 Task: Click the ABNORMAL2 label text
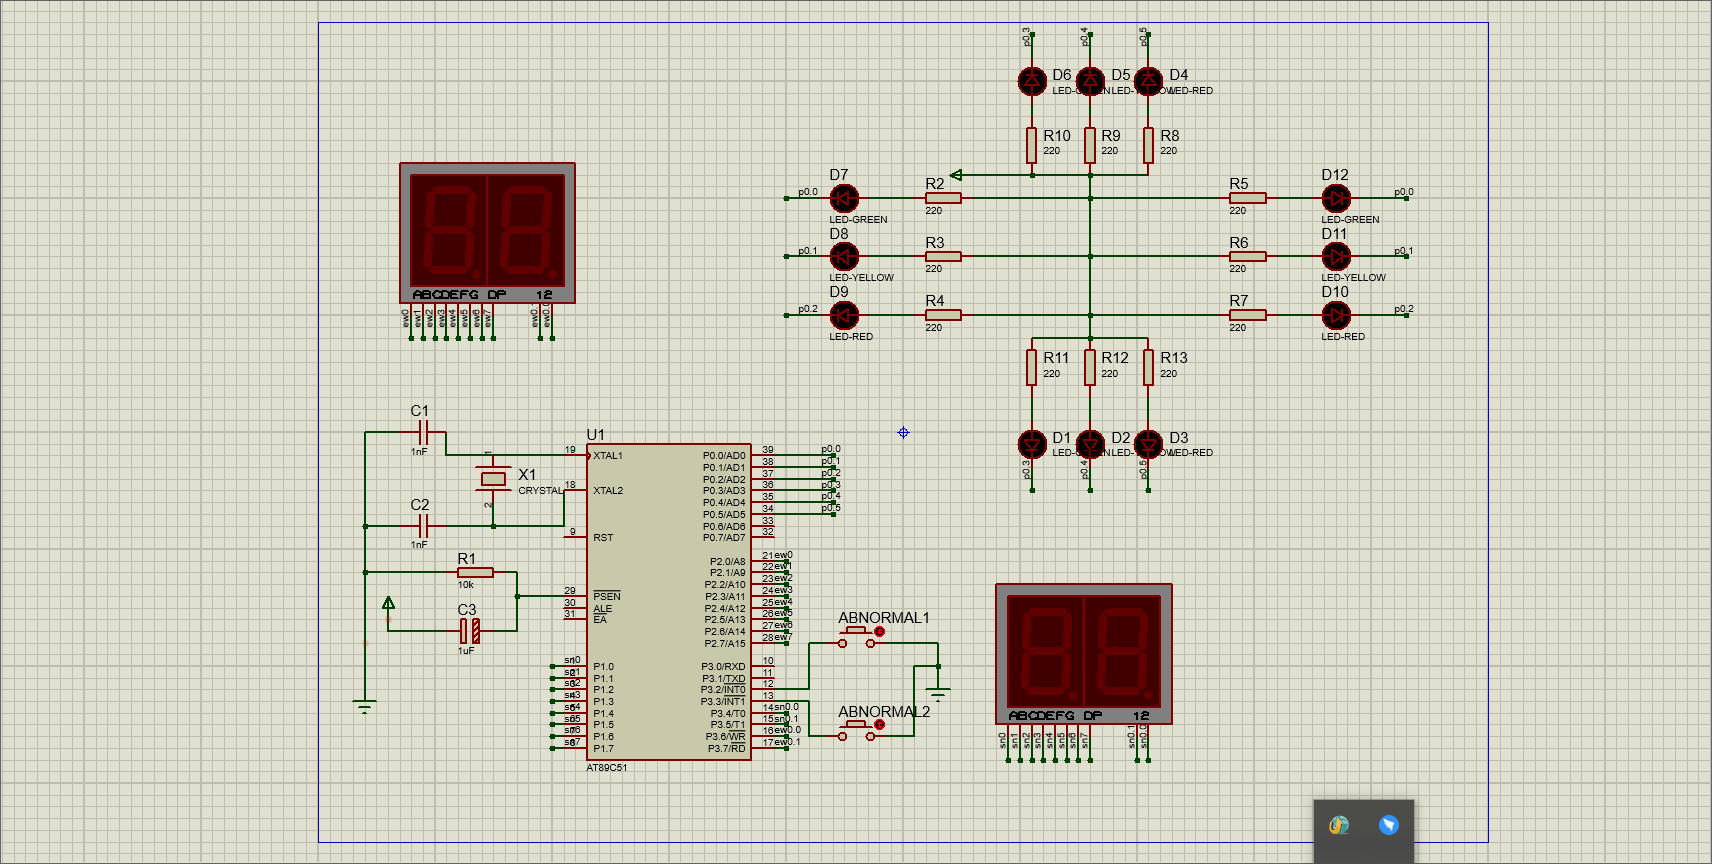884,712
